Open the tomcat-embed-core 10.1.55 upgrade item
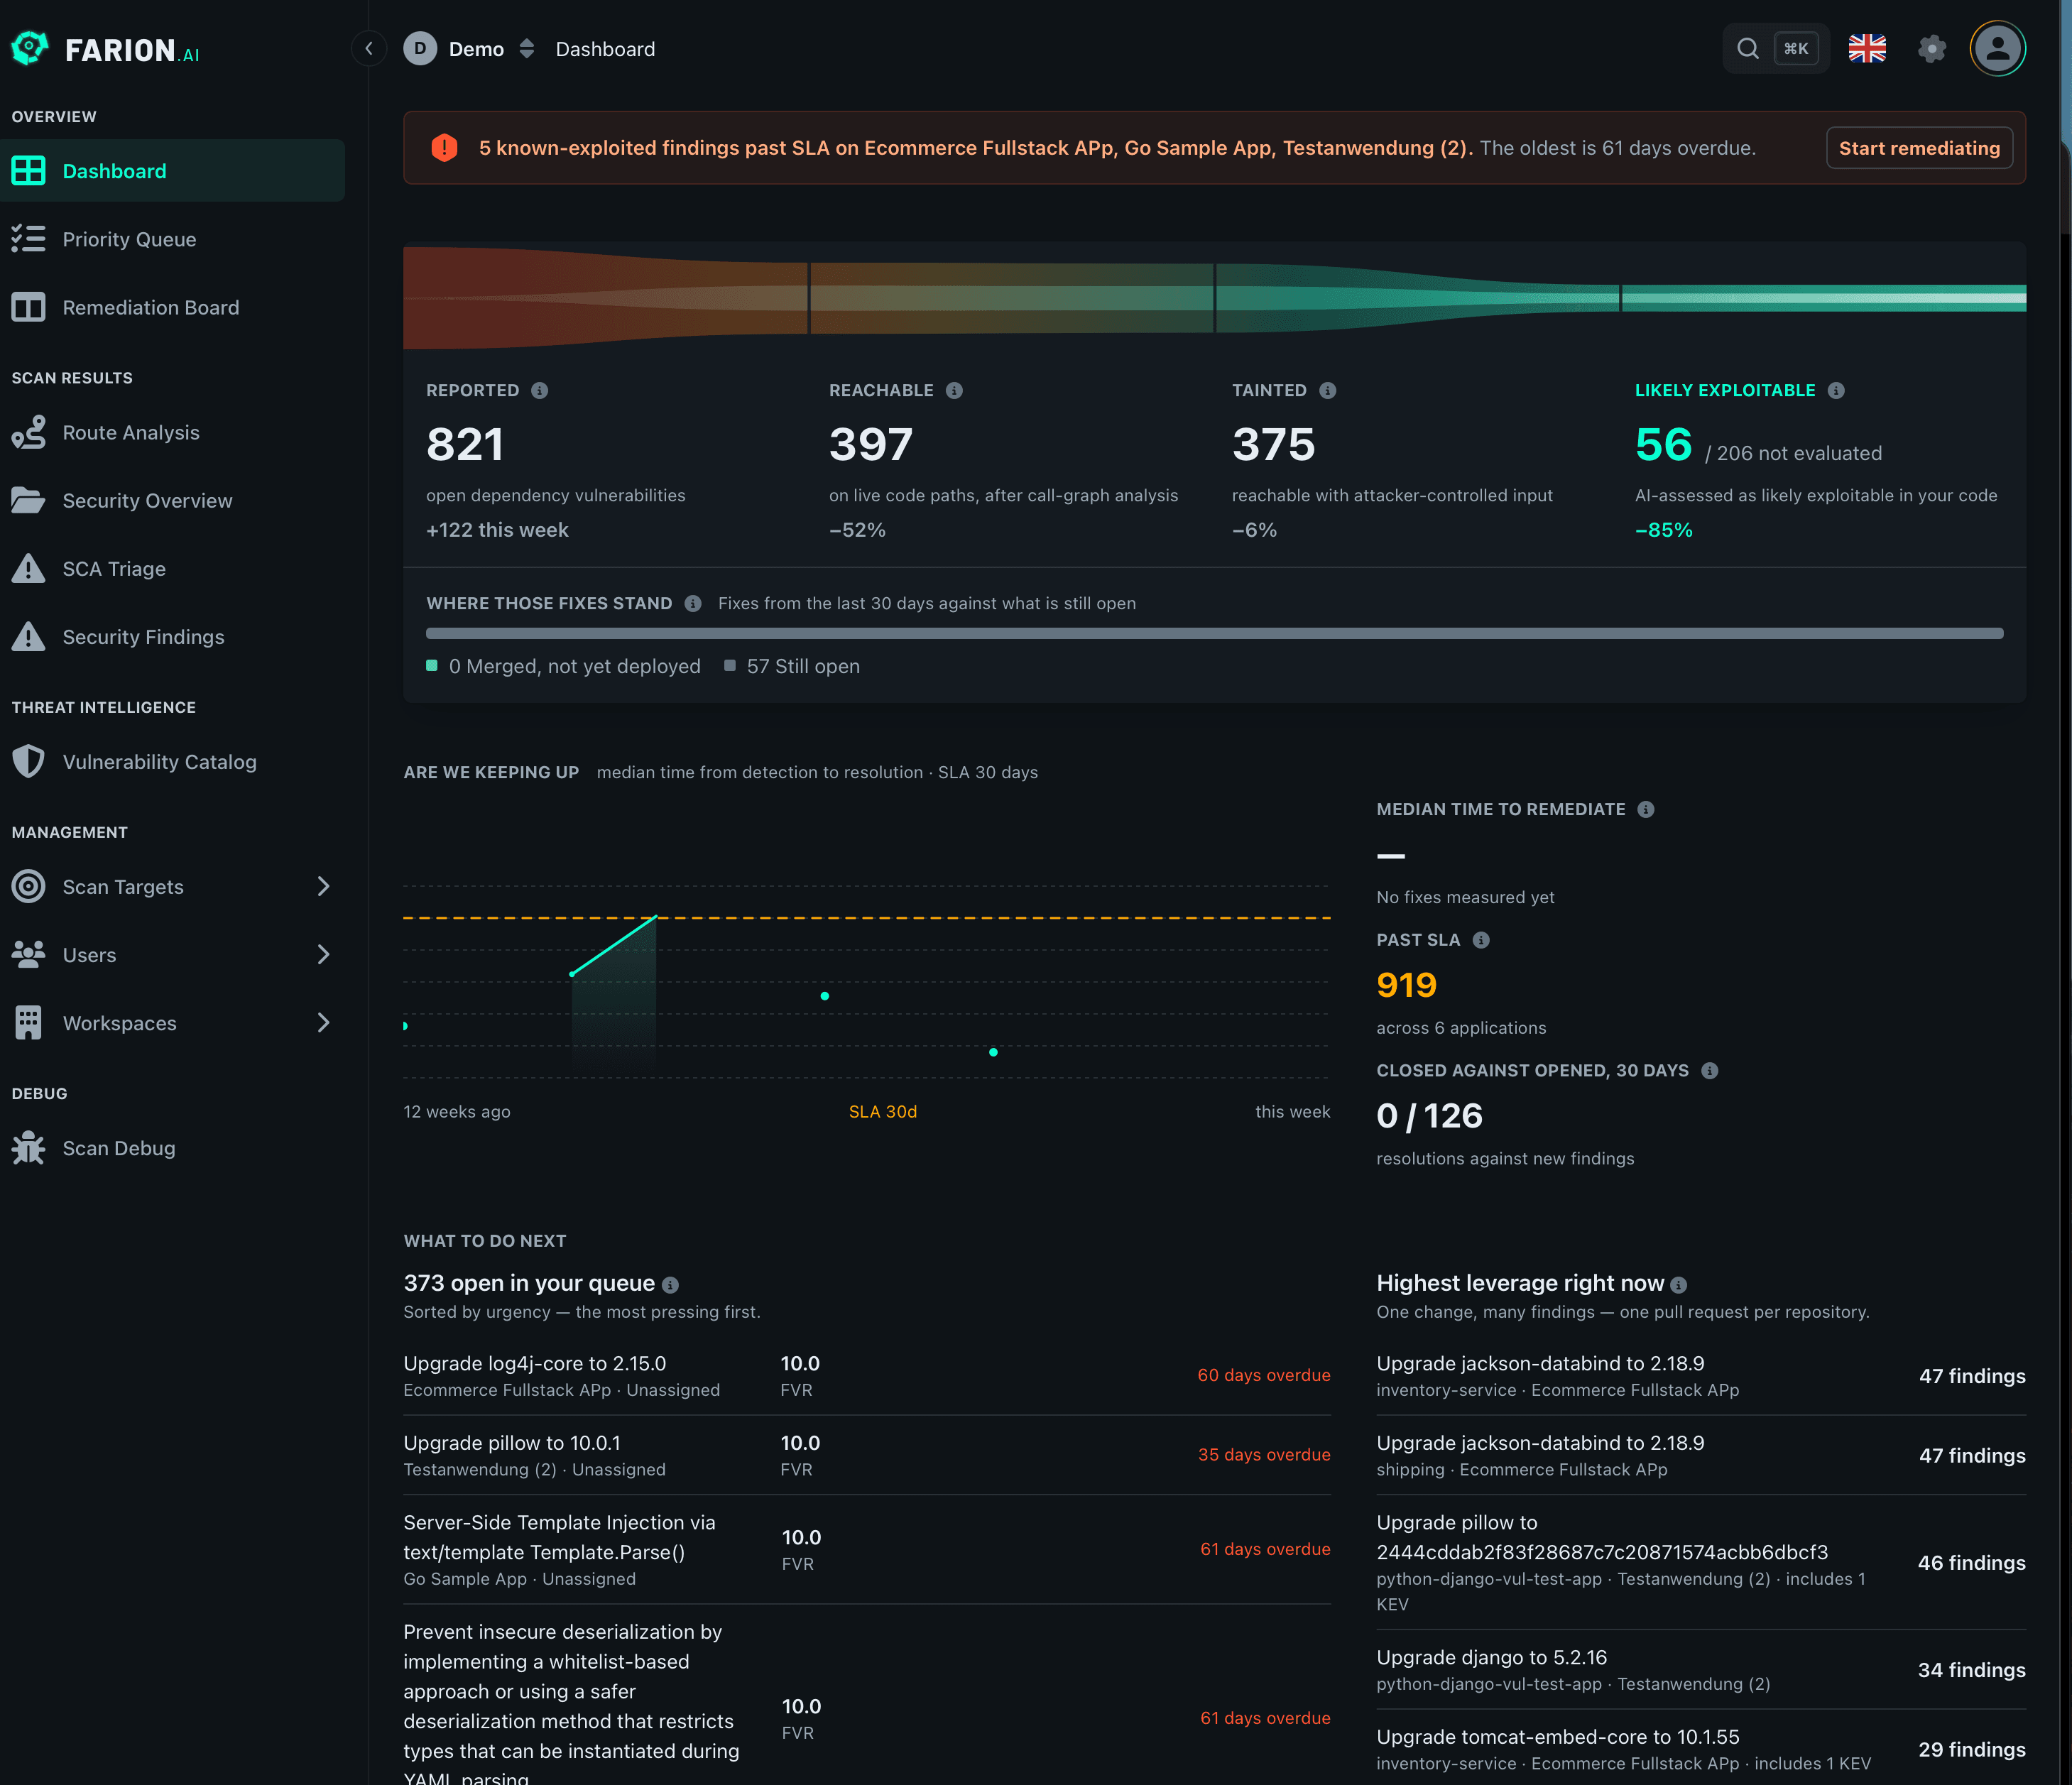The height and width of the screenshot is (1785, 2072). tap(1701, 1749)
